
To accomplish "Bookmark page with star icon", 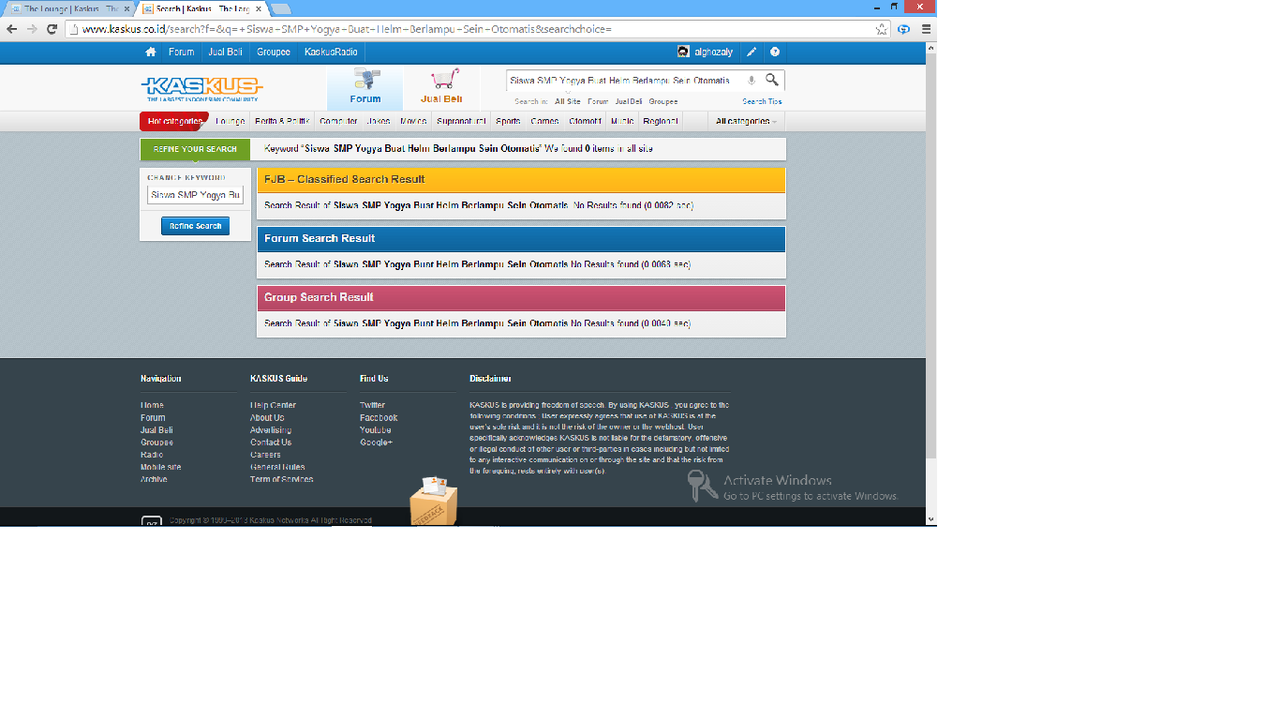I will click(x=881, y=29).
